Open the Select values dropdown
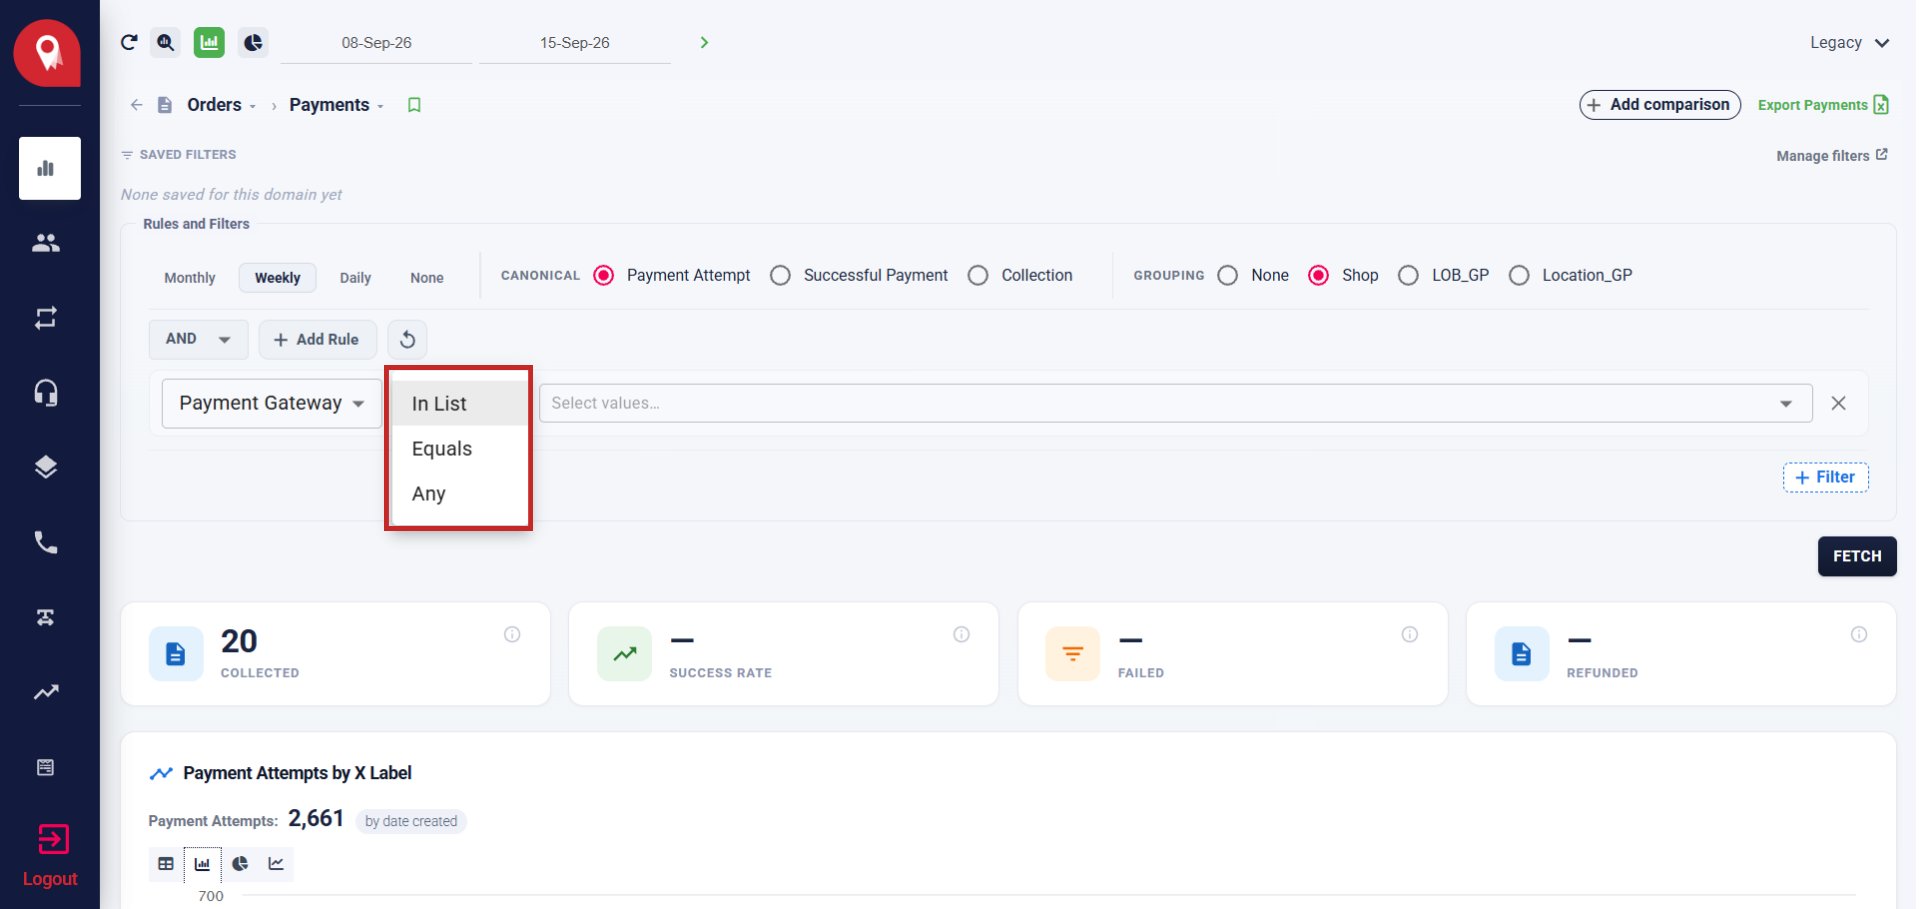 pyautogui.click(x=1175, y=403)
